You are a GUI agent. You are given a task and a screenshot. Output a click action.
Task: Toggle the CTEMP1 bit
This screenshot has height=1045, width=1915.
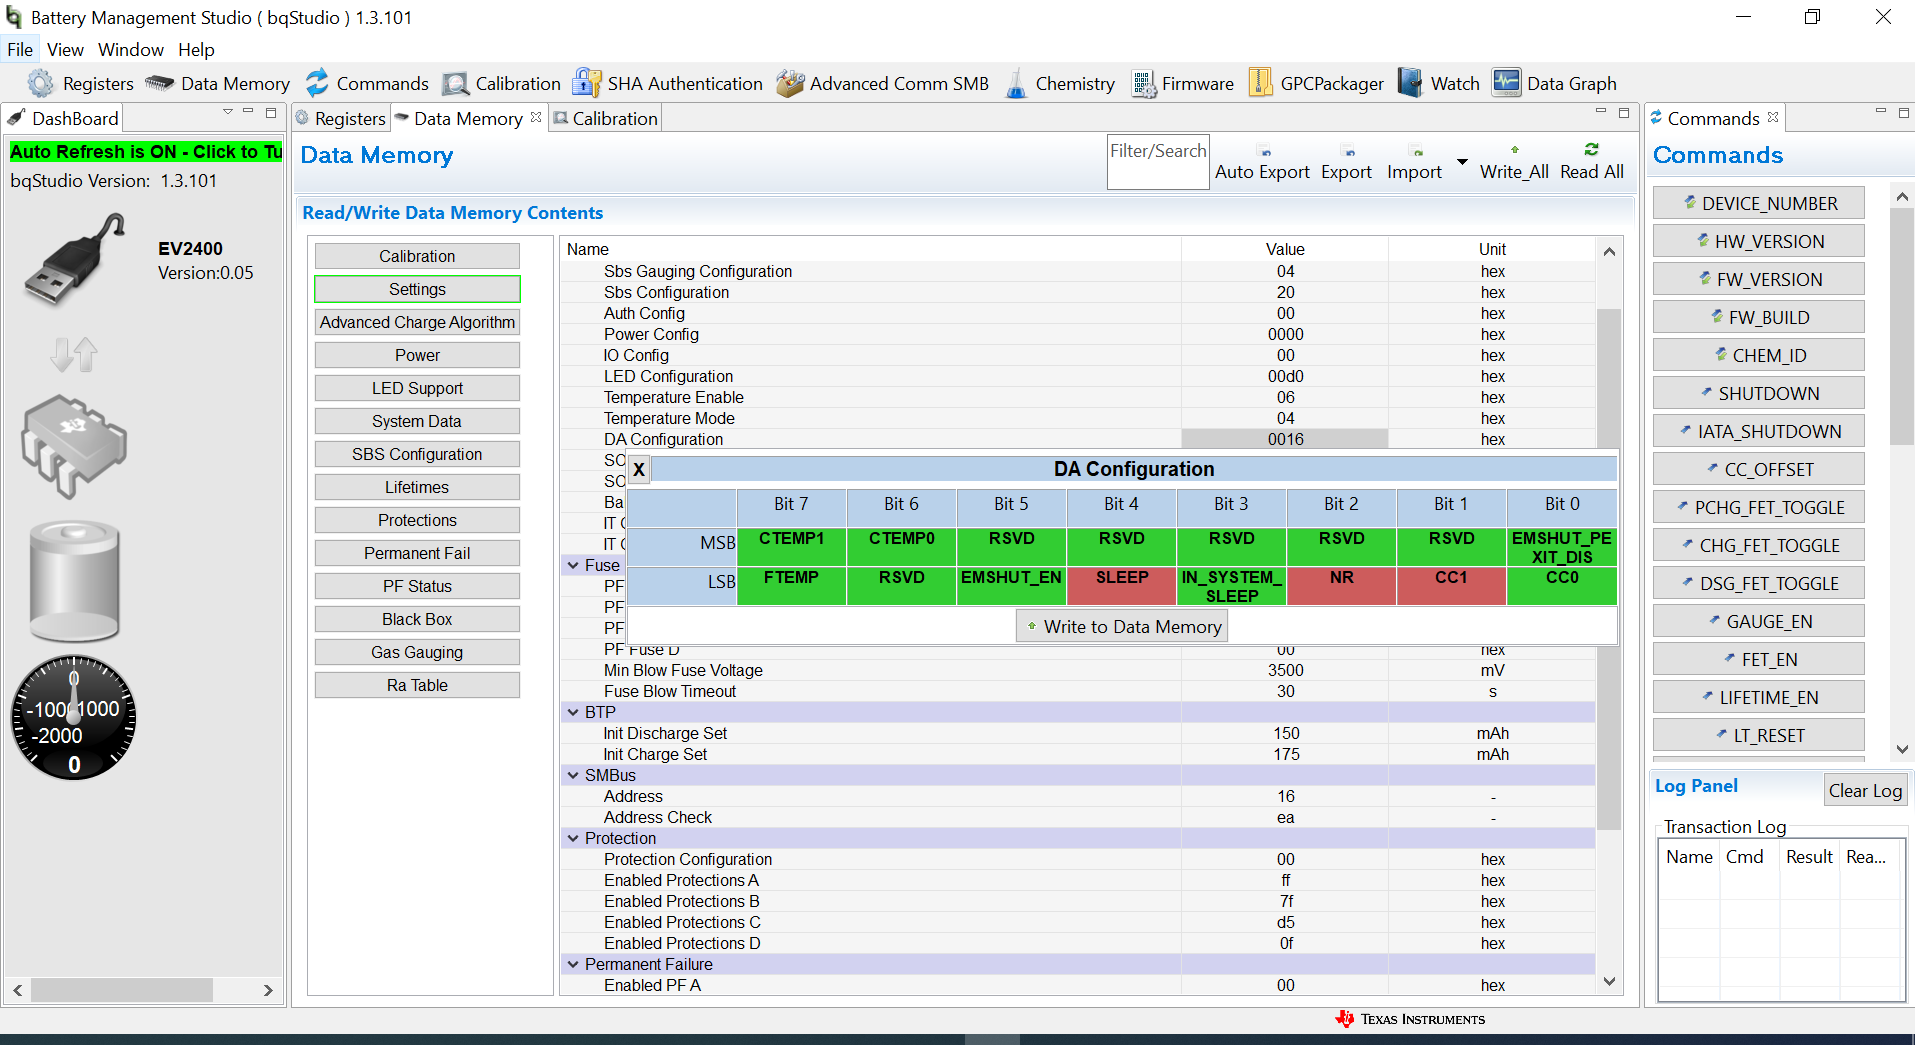tap(791, 547)
